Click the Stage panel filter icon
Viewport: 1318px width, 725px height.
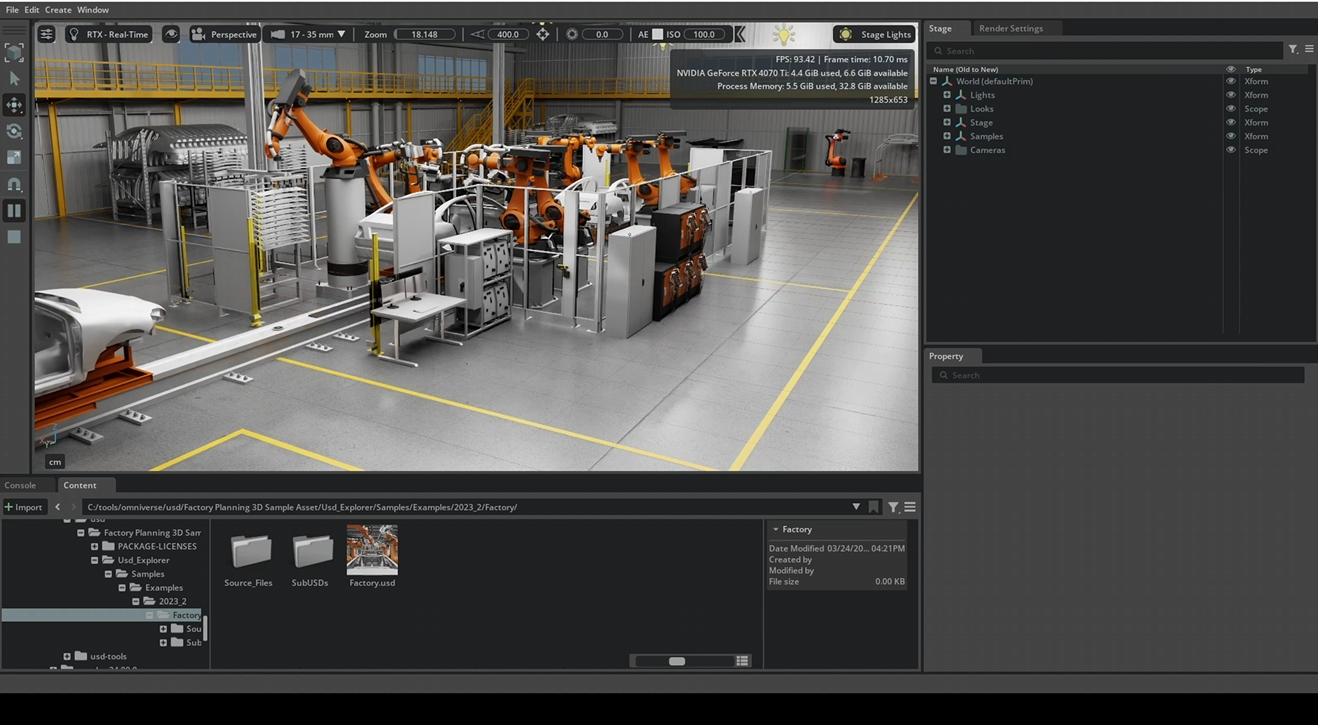[x=1292, y=49]
